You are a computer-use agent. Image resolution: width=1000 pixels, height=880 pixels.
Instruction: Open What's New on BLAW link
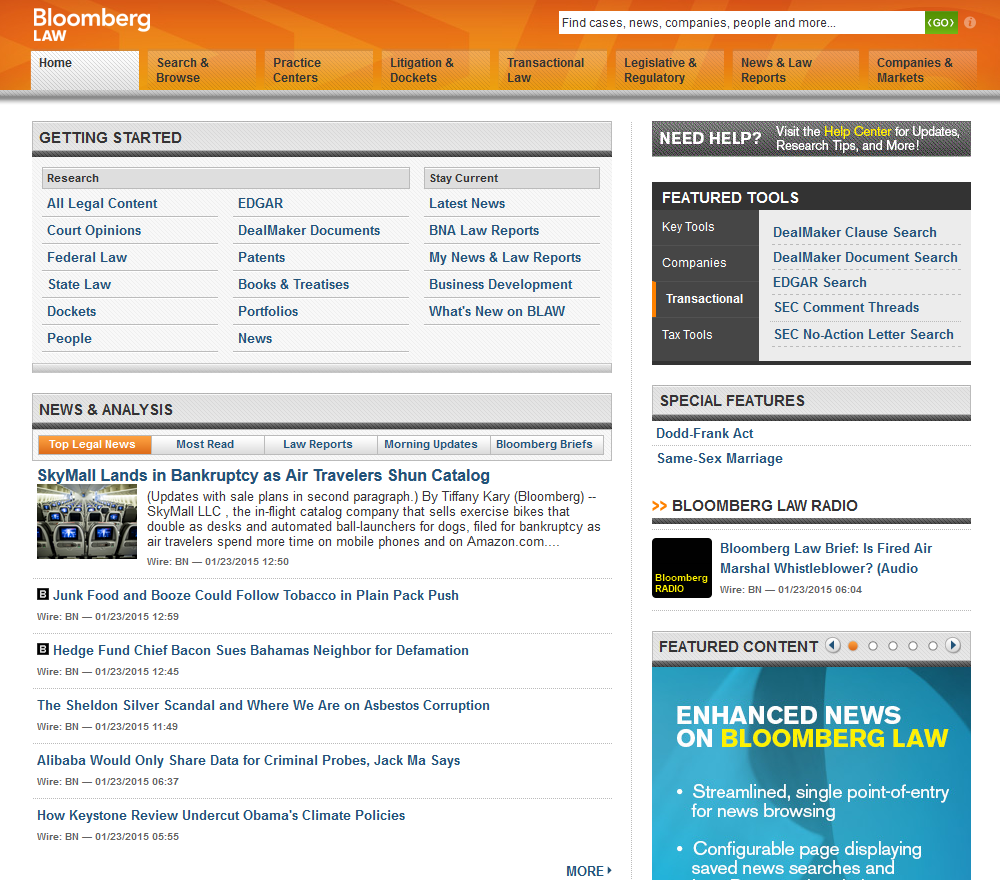(497, 311)
